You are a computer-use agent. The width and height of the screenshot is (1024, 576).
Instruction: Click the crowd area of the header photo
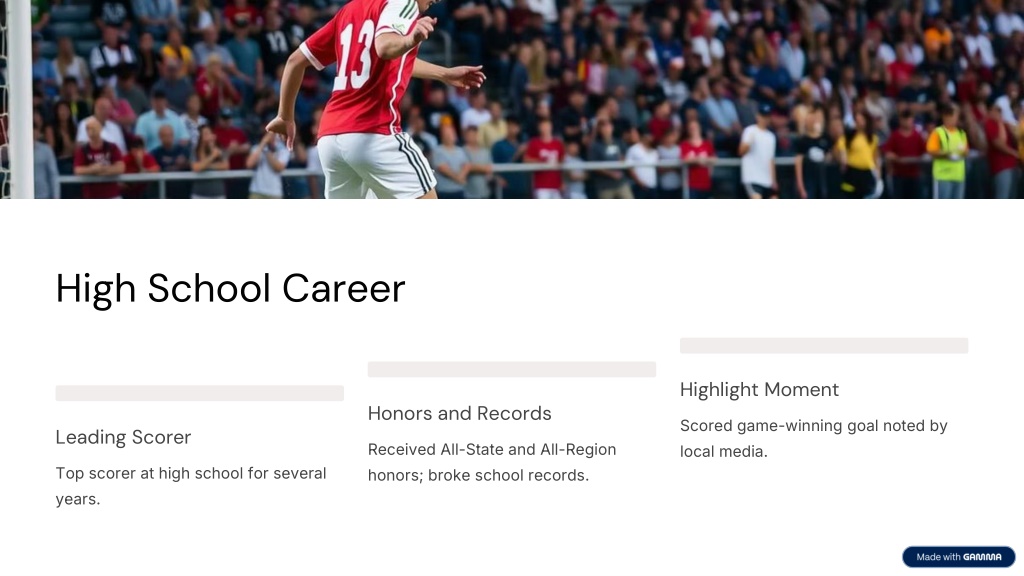[718, 91]
